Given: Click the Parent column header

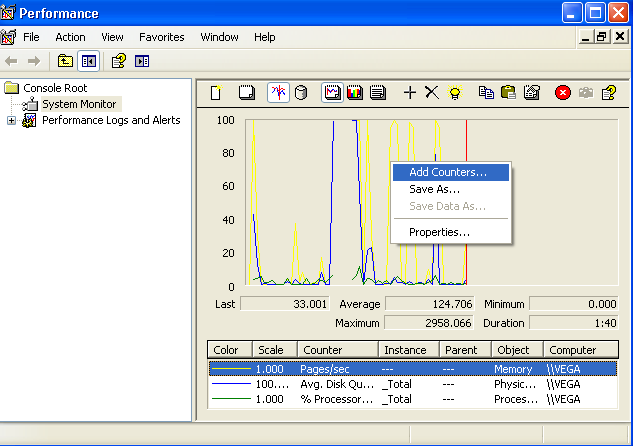Looking at the screenshot, I should (465, 350).
